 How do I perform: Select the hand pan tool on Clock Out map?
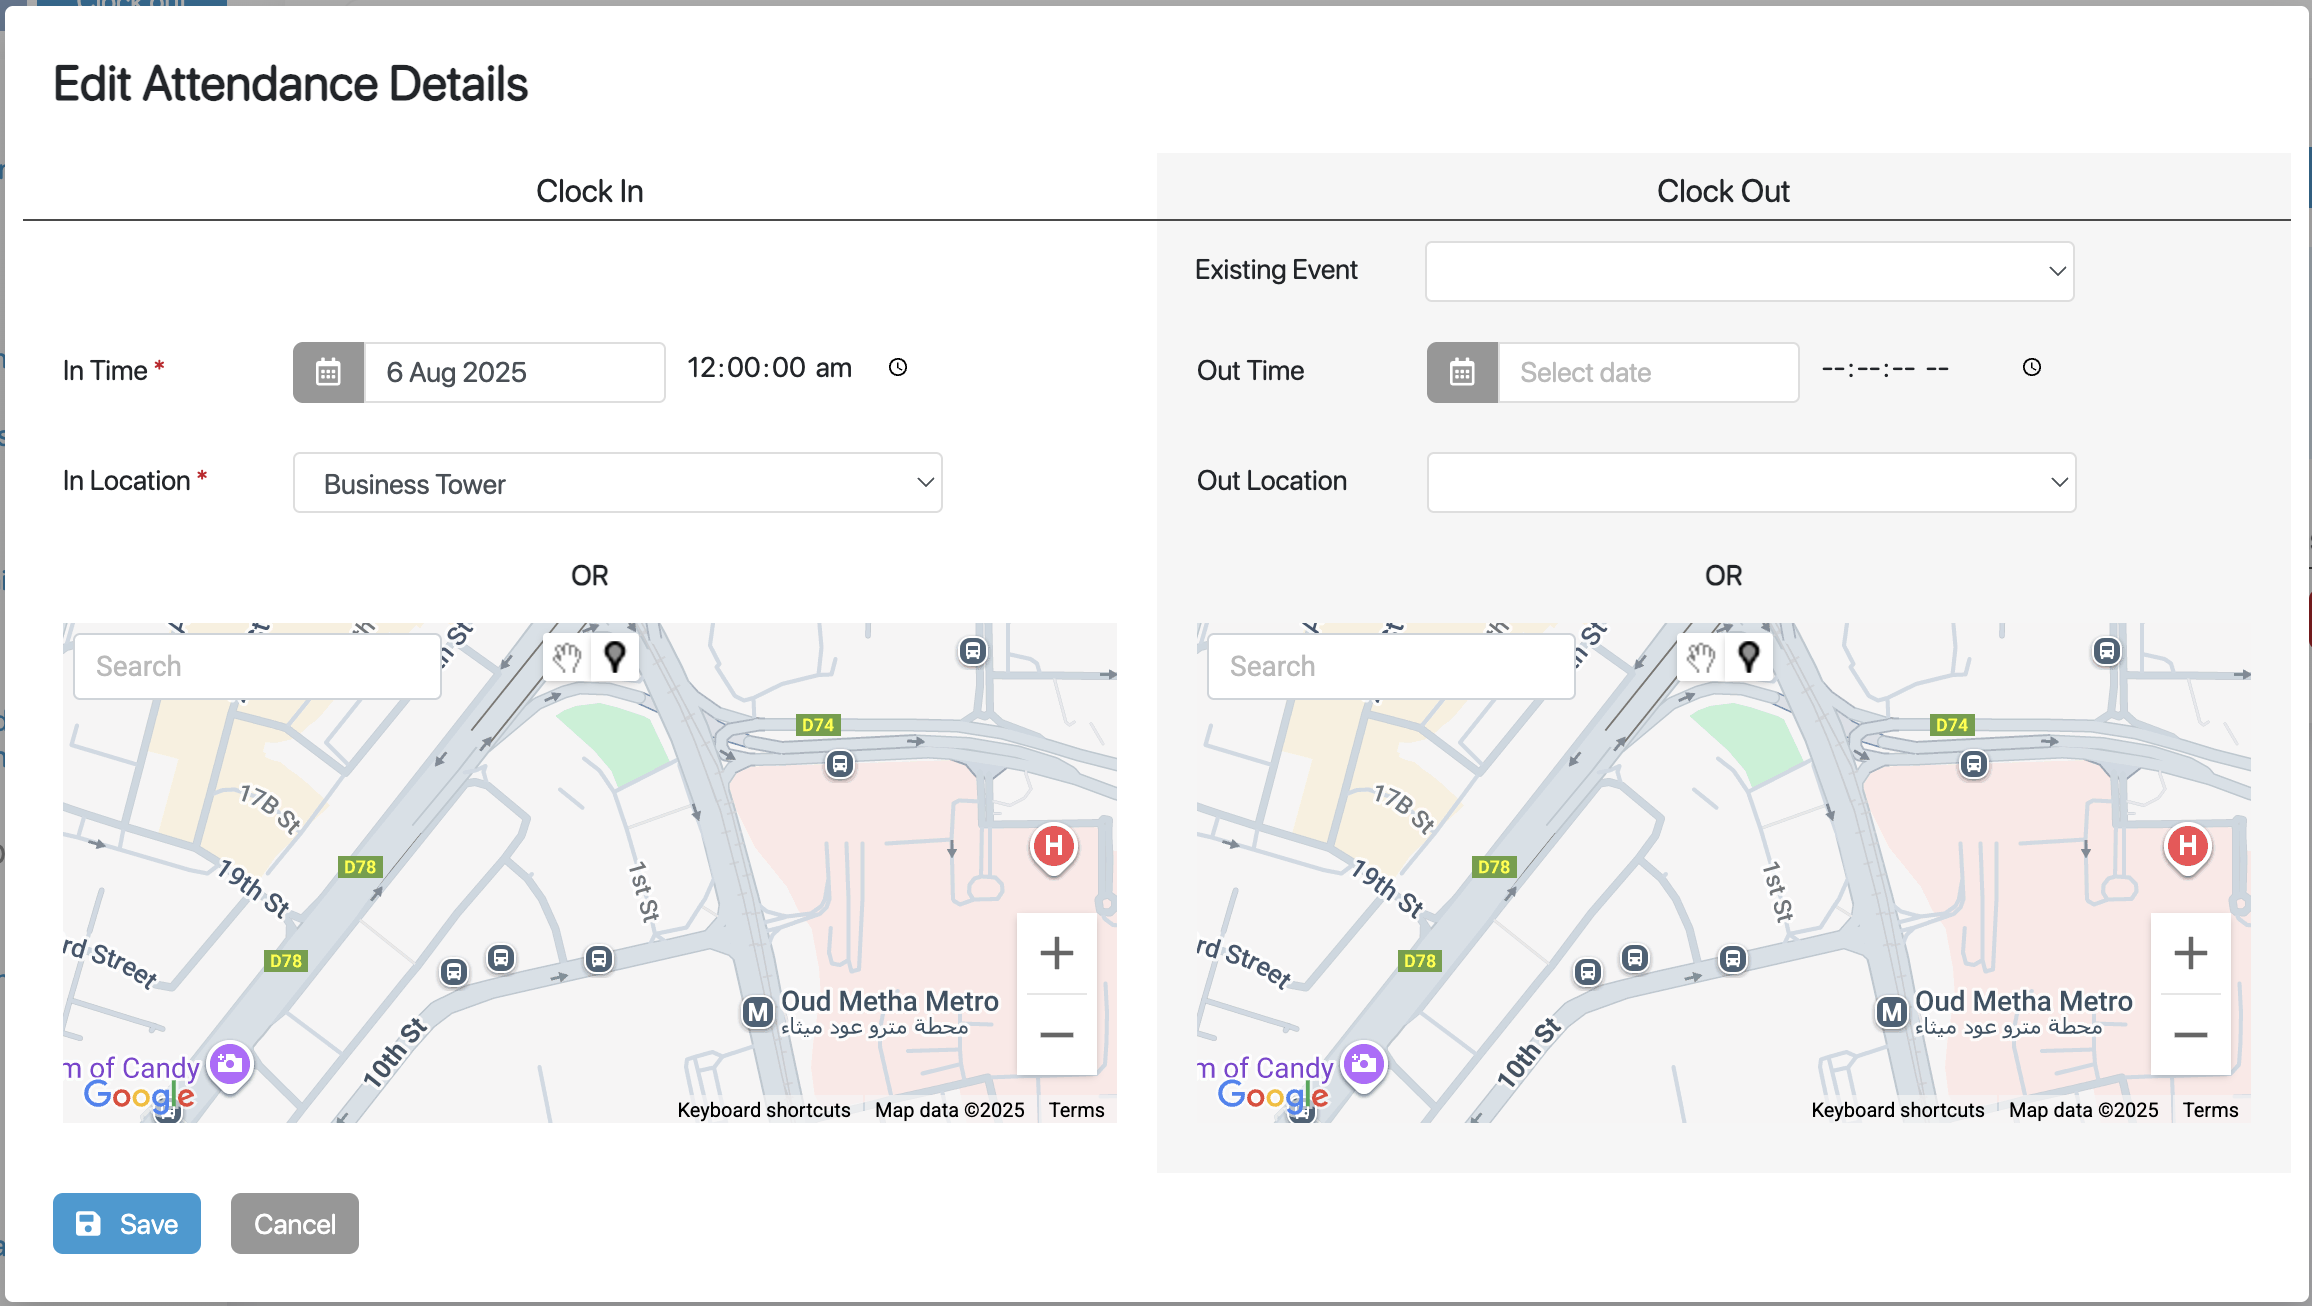click(x=1701, y=657)
